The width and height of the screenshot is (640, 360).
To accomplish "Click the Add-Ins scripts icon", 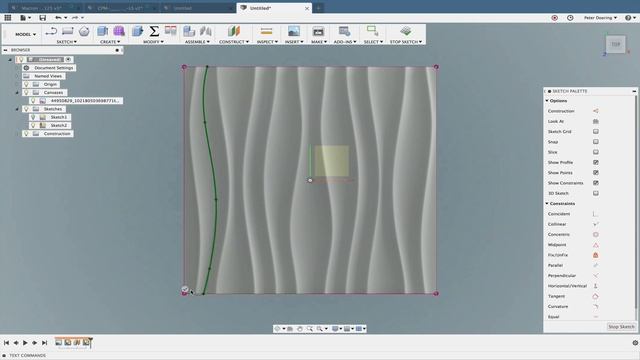I will click(x=344, y=31).
